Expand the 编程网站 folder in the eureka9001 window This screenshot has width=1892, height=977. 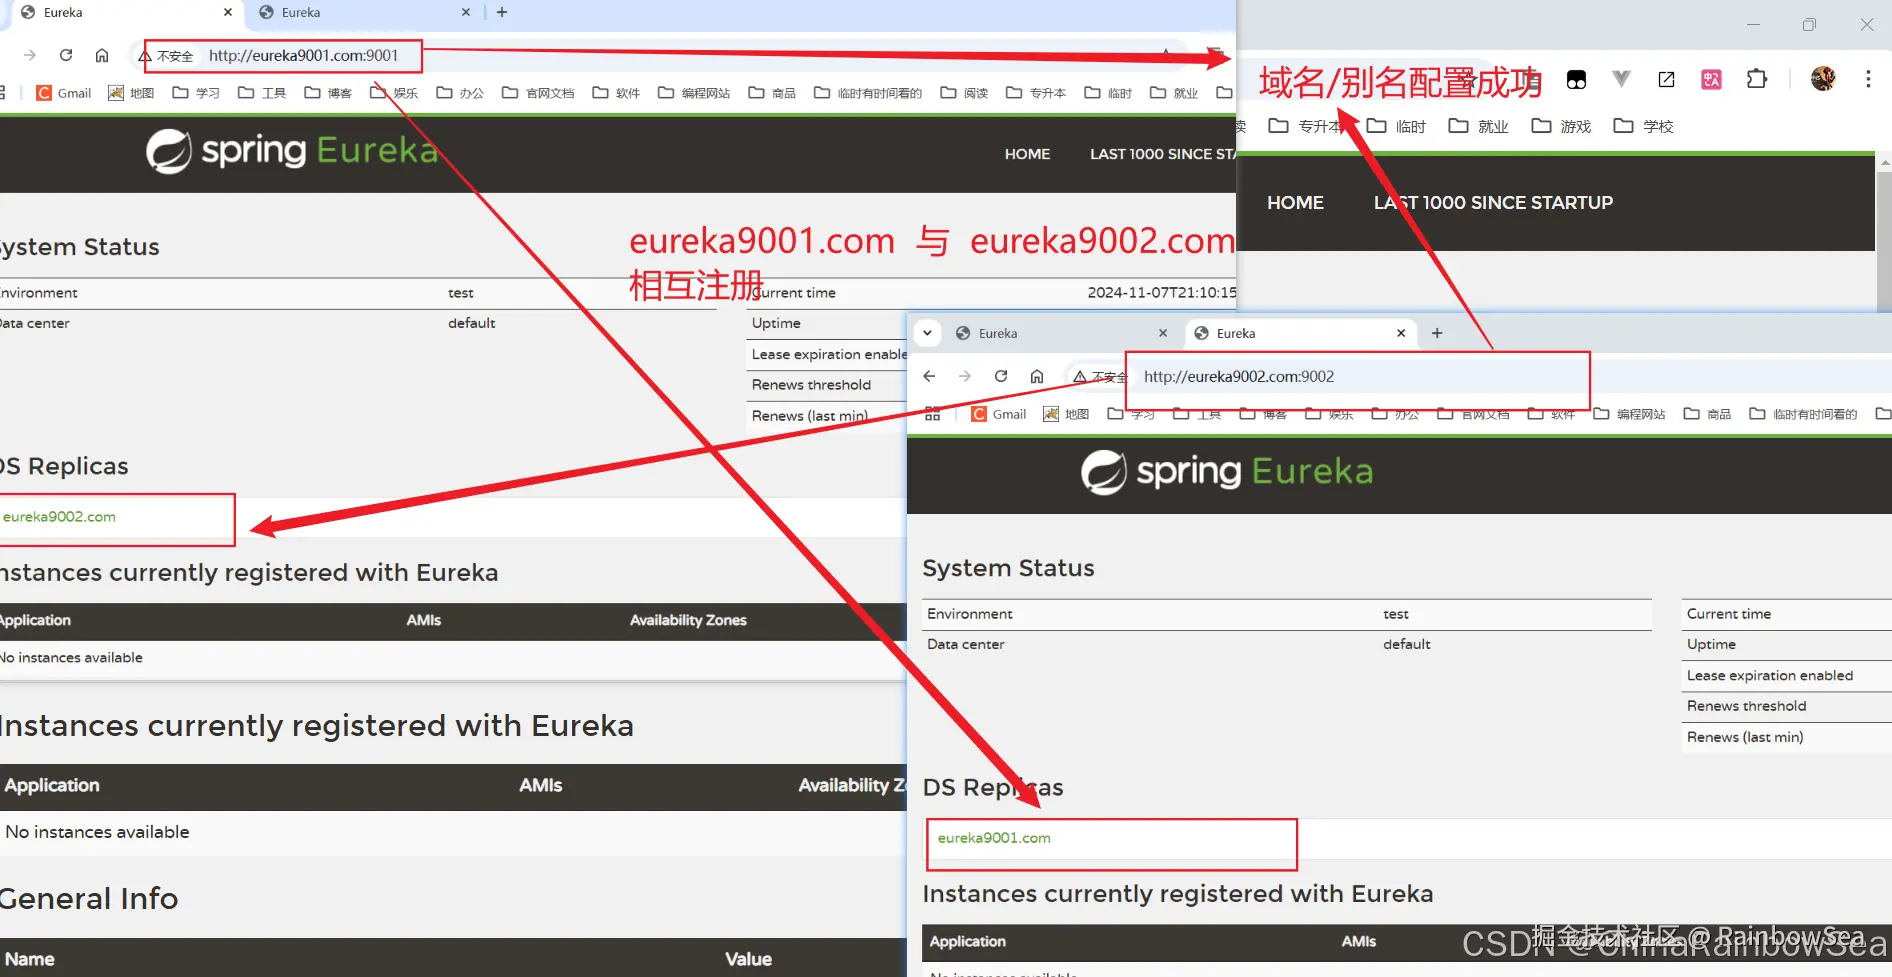(x=694, y=93)
